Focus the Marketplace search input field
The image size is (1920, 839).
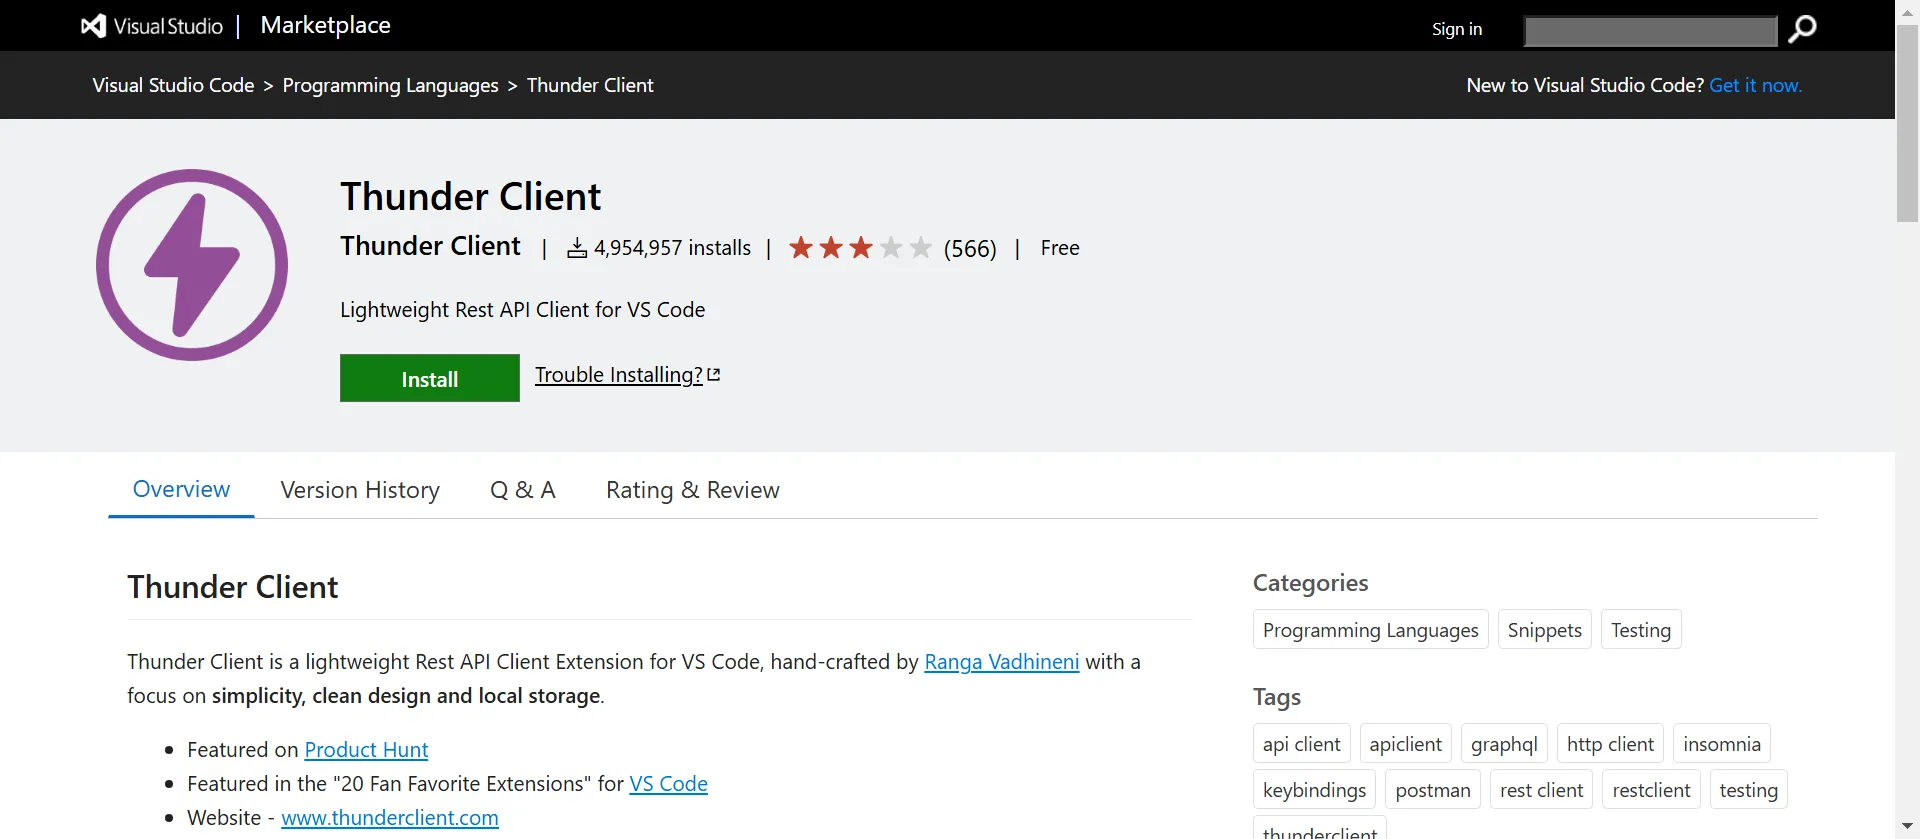click(1650, 31)
